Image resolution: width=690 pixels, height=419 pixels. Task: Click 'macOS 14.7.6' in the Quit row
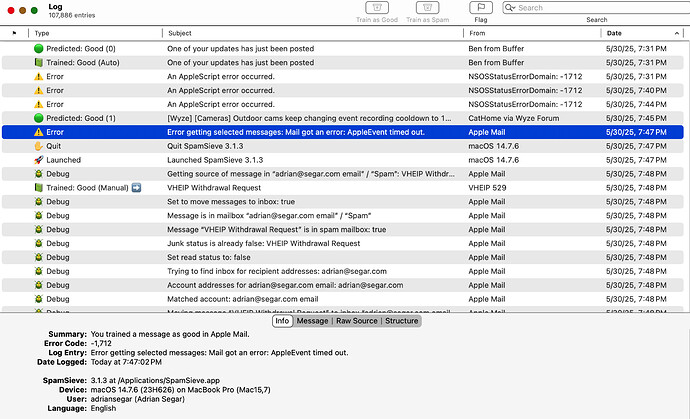493,146
